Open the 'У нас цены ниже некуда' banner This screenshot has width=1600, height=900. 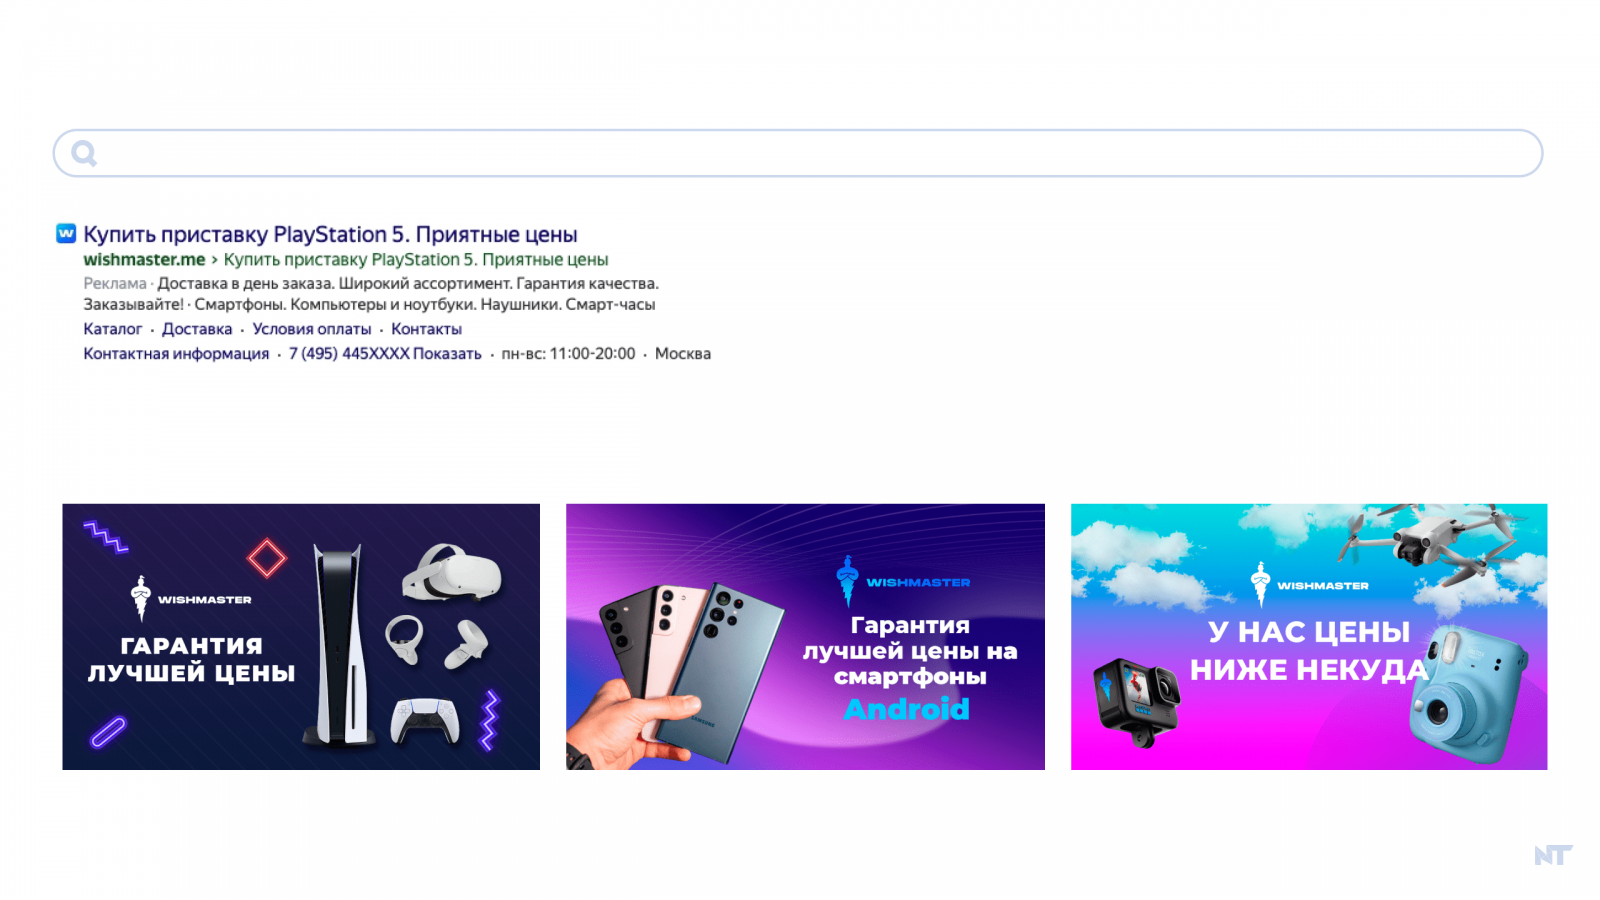tap(1309, 637)
